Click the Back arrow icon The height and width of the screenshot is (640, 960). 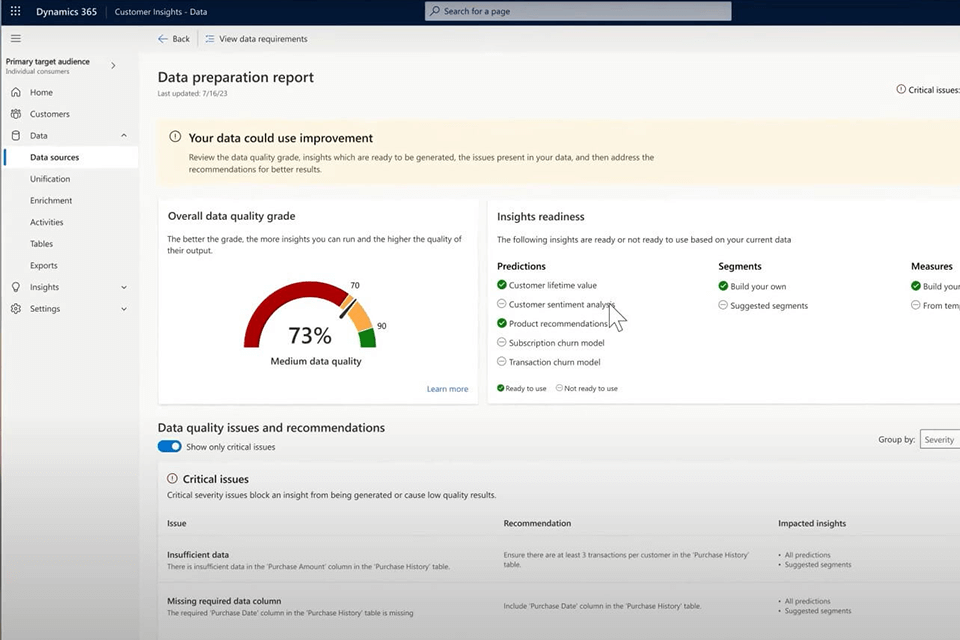coord(163,39)
